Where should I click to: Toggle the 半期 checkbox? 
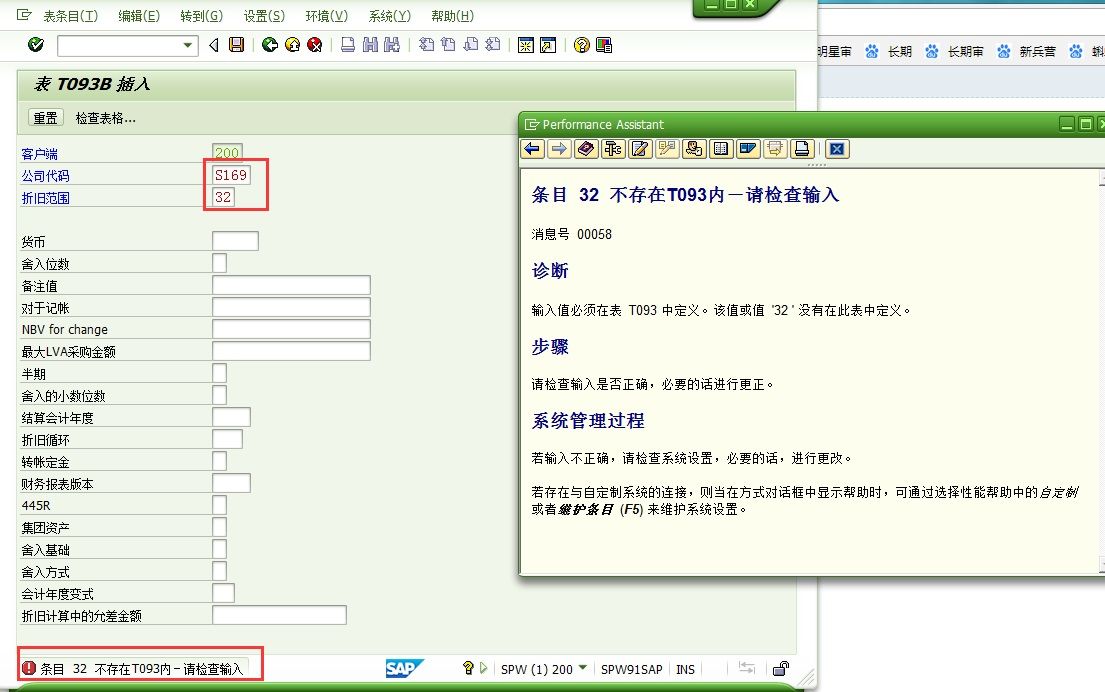pos(219,373)
